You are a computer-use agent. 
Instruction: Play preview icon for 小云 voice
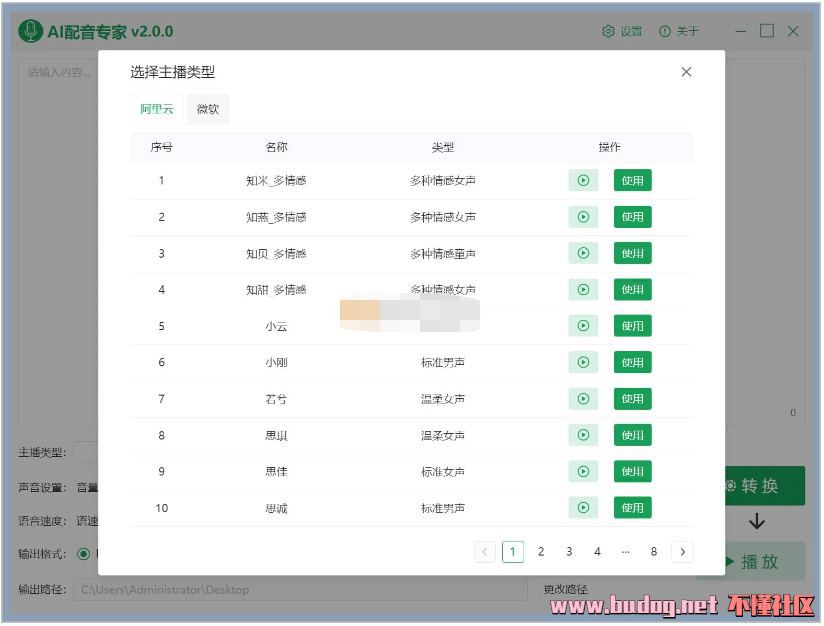click(583, 326)
